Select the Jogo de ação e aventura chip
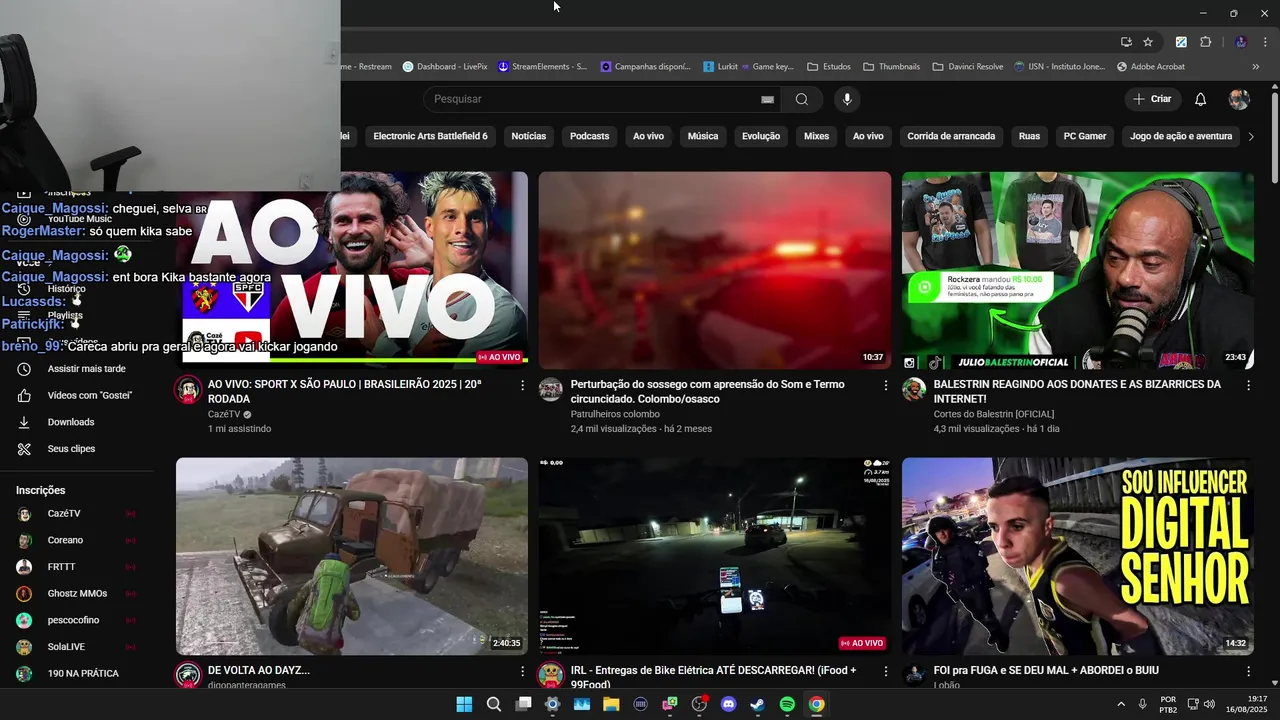 [1181, 136]
